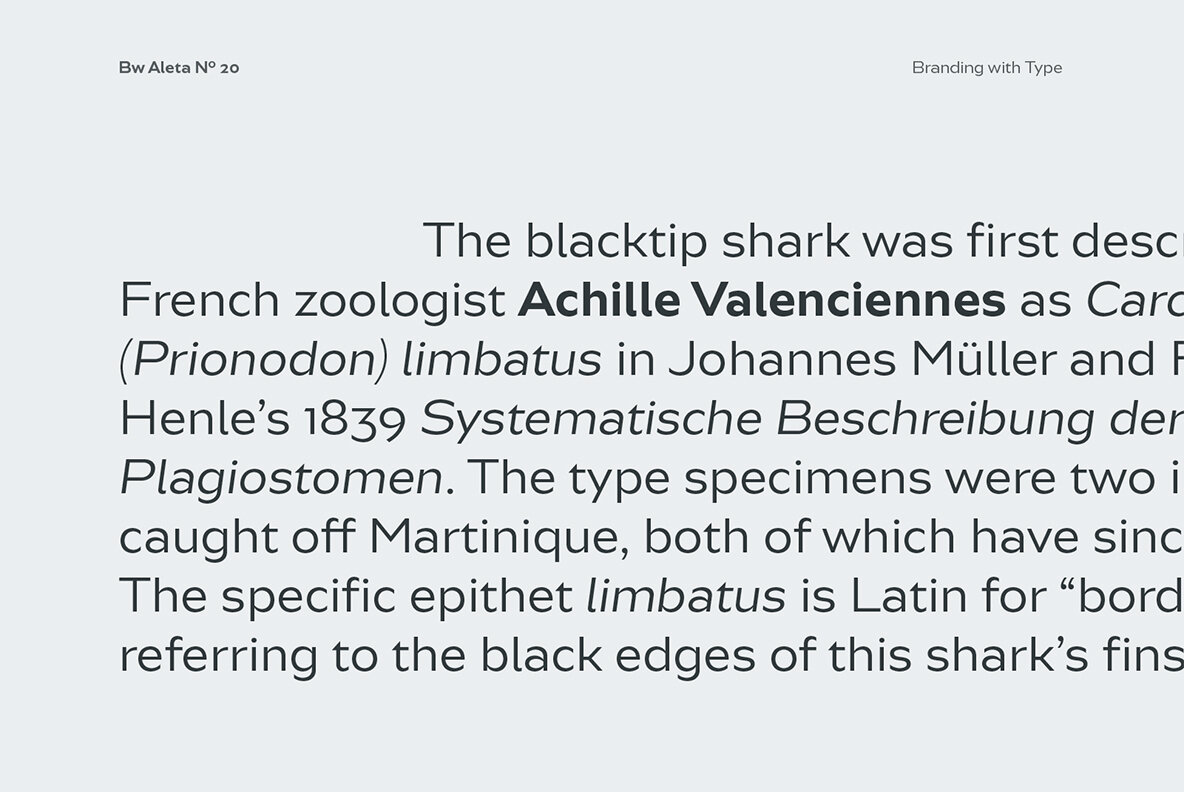Click the 'Branding with Type' label
This screenshot has width=1184, height=792.
[x=987, y=68]
